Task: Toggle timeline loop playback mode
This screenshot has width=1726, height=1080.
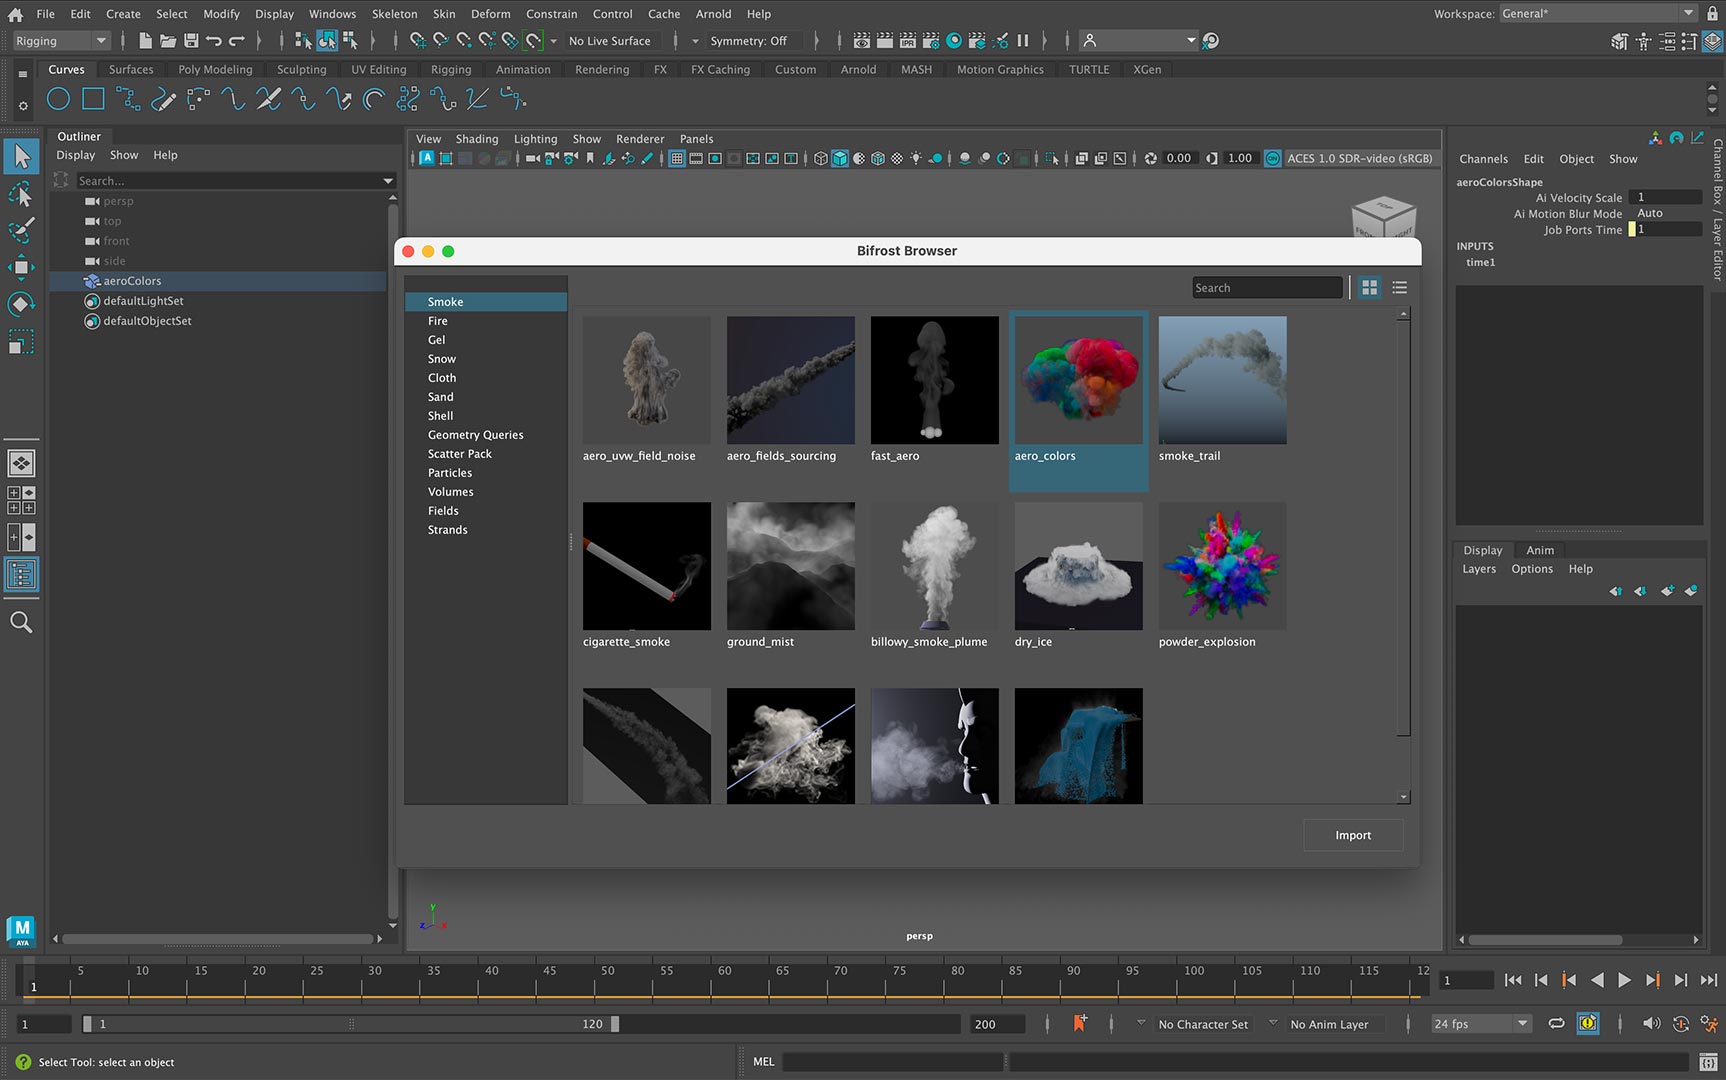Action: (1556, 1023)
